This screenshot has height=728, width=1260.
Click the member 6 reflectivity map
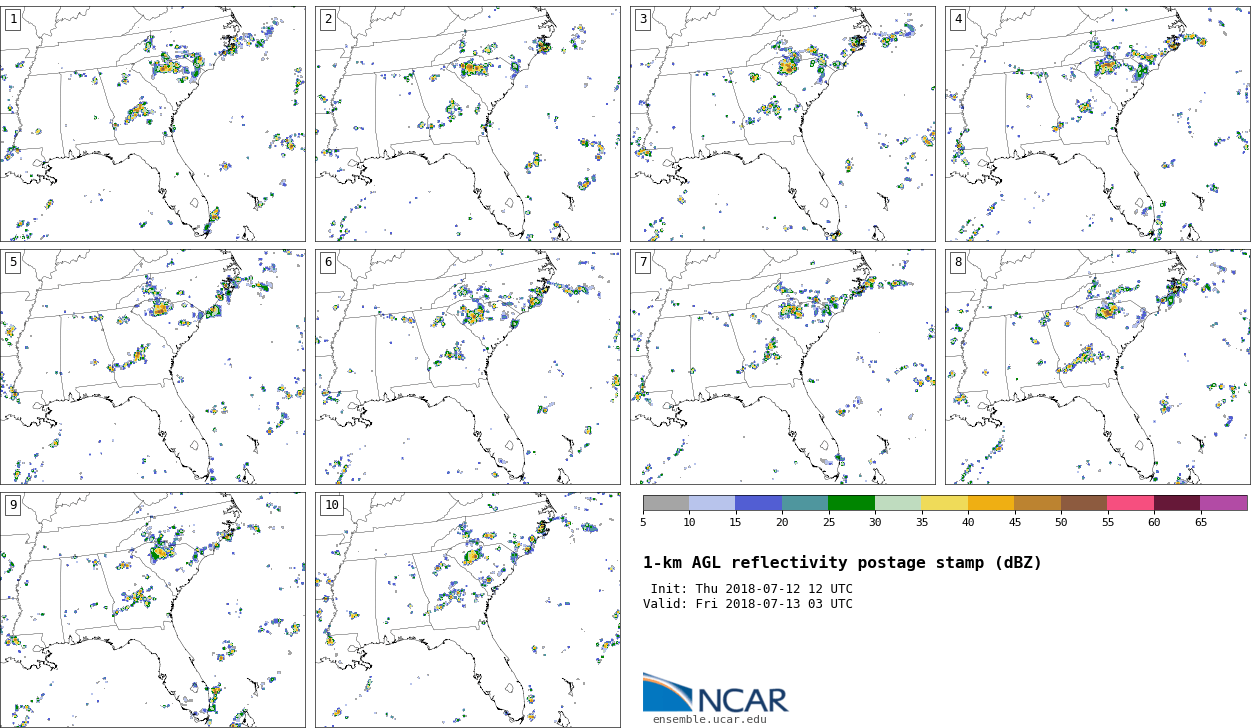(467, 366)
